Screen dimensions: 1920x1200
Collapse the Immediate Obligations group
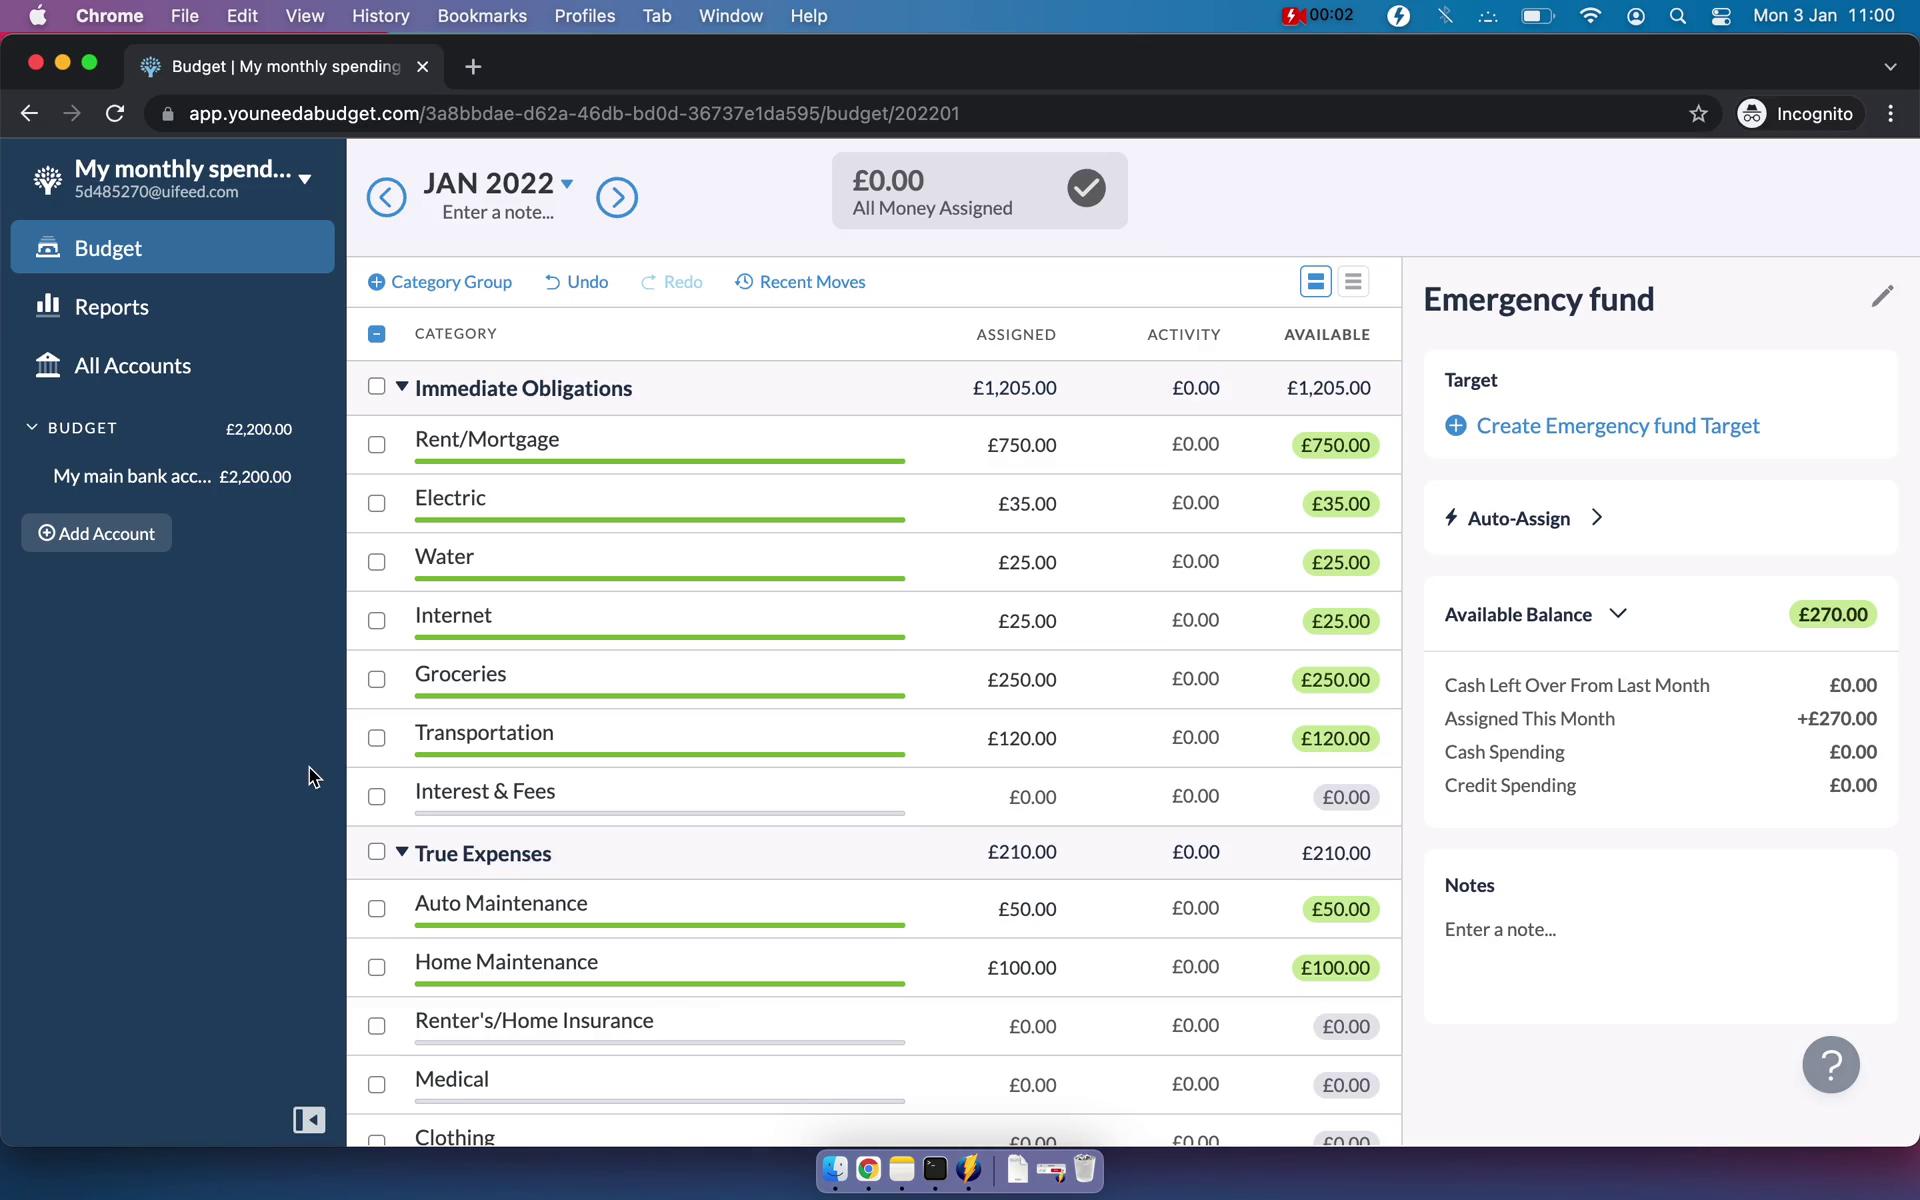[x=402, y=386]
